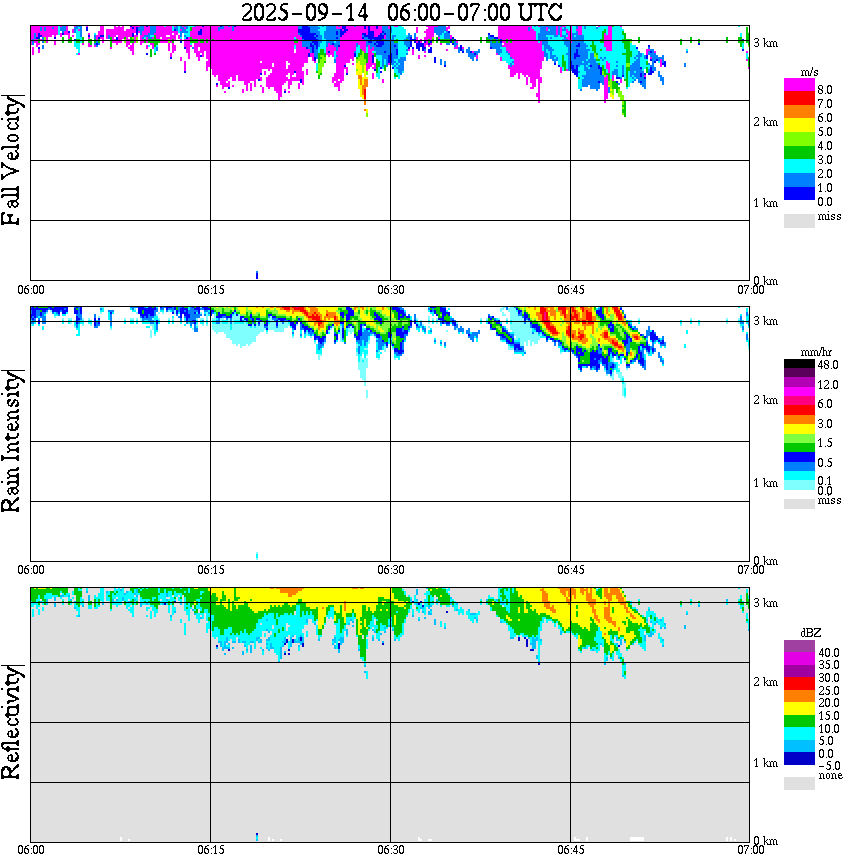
Task: Click the 06:15 time label under Rain Intensity panel
Action: tap(211, 570)
